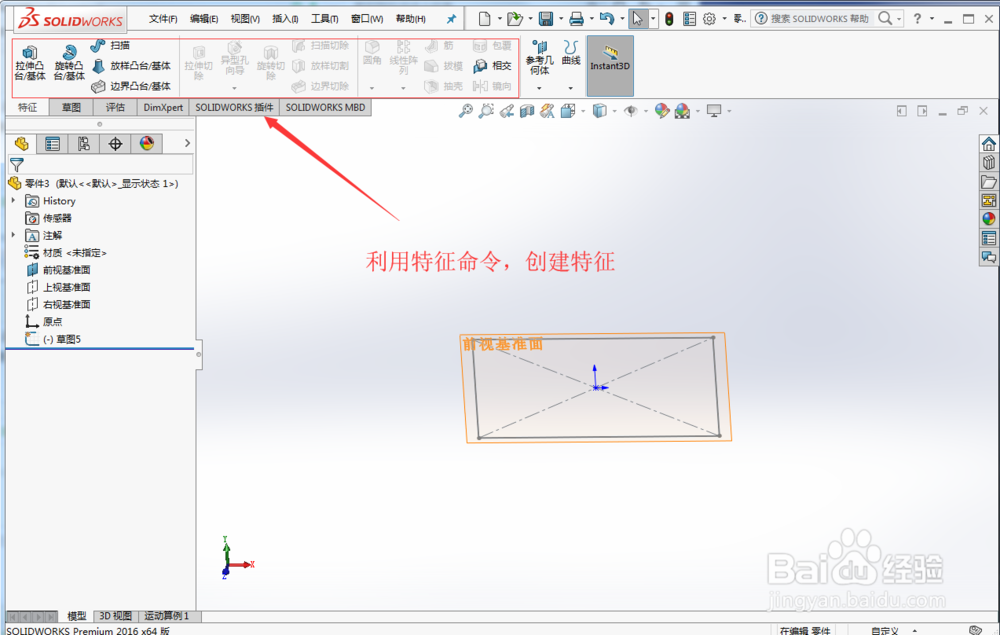Open the Appearances color ball in task pane

(x=989, y=219)
